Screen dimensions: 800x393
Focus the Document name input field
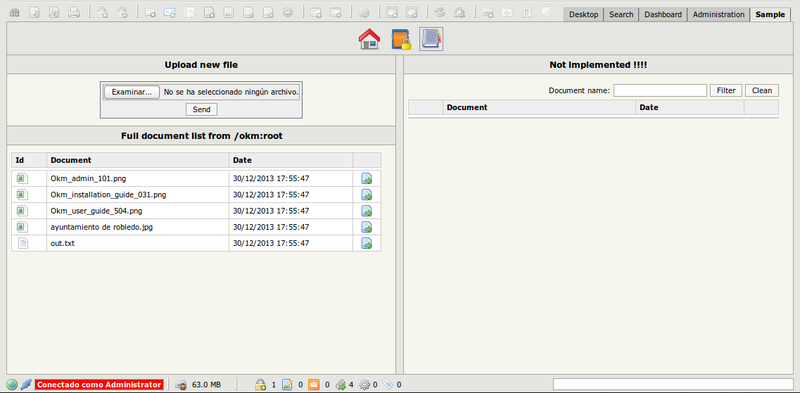click(660, 90)
